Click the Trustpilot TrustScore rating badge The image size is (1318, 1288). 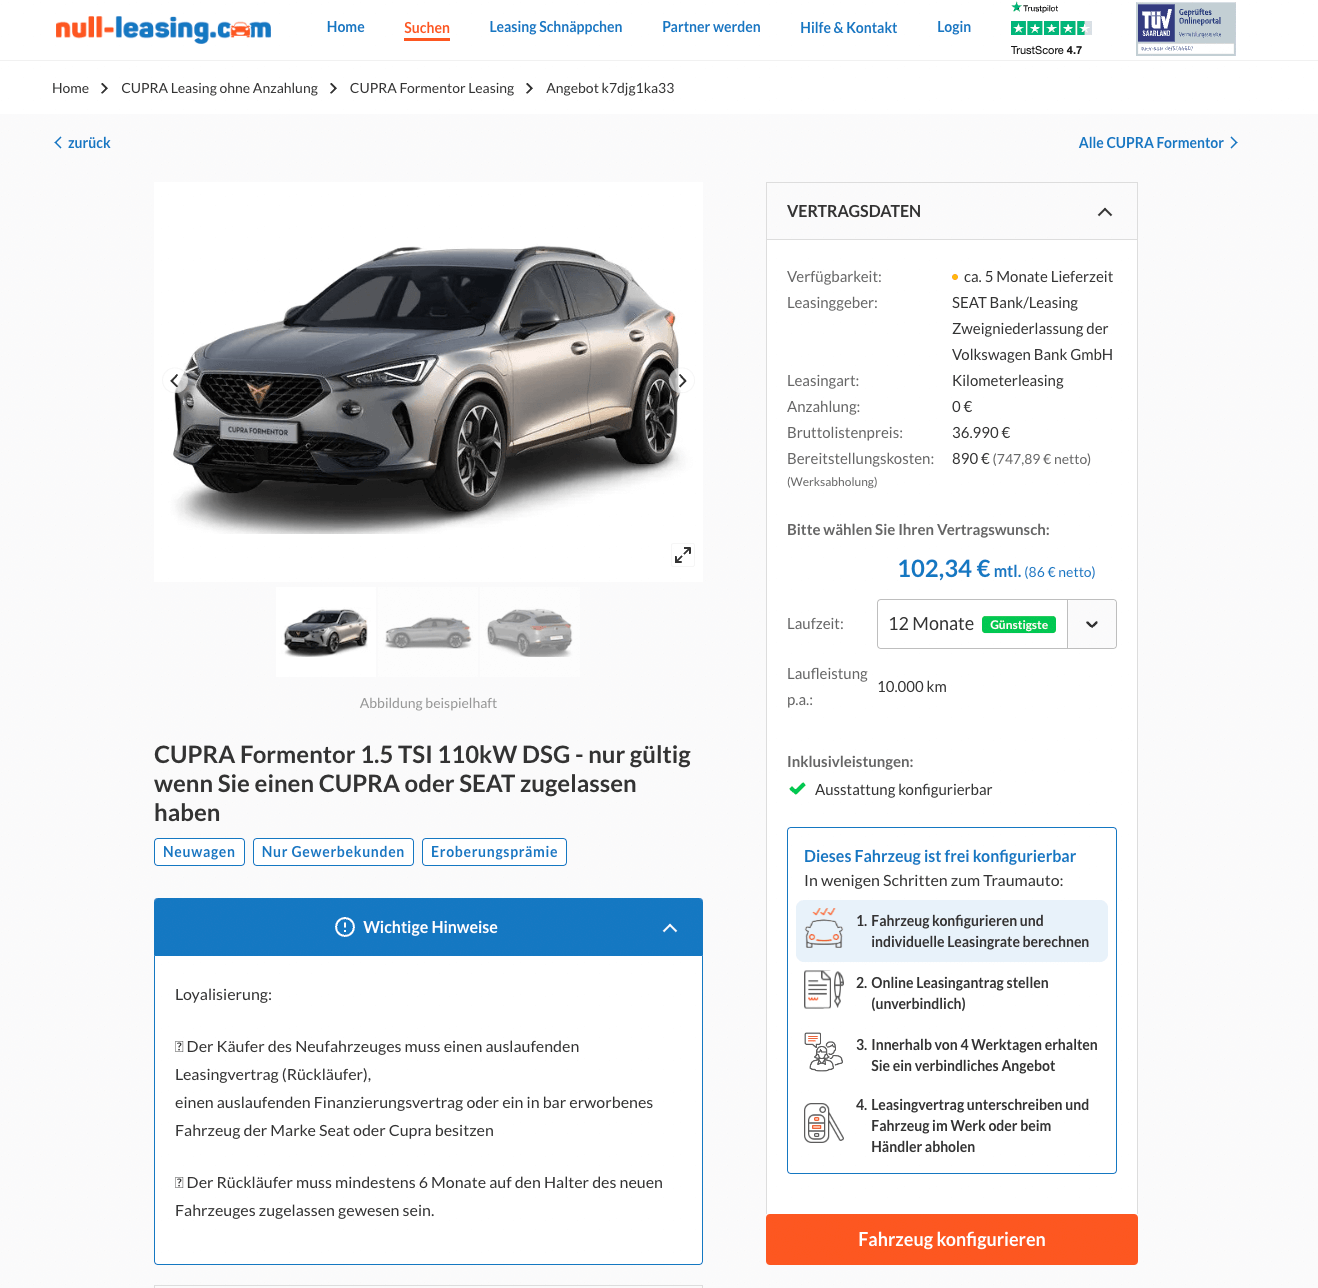(x=1050, y=29)
